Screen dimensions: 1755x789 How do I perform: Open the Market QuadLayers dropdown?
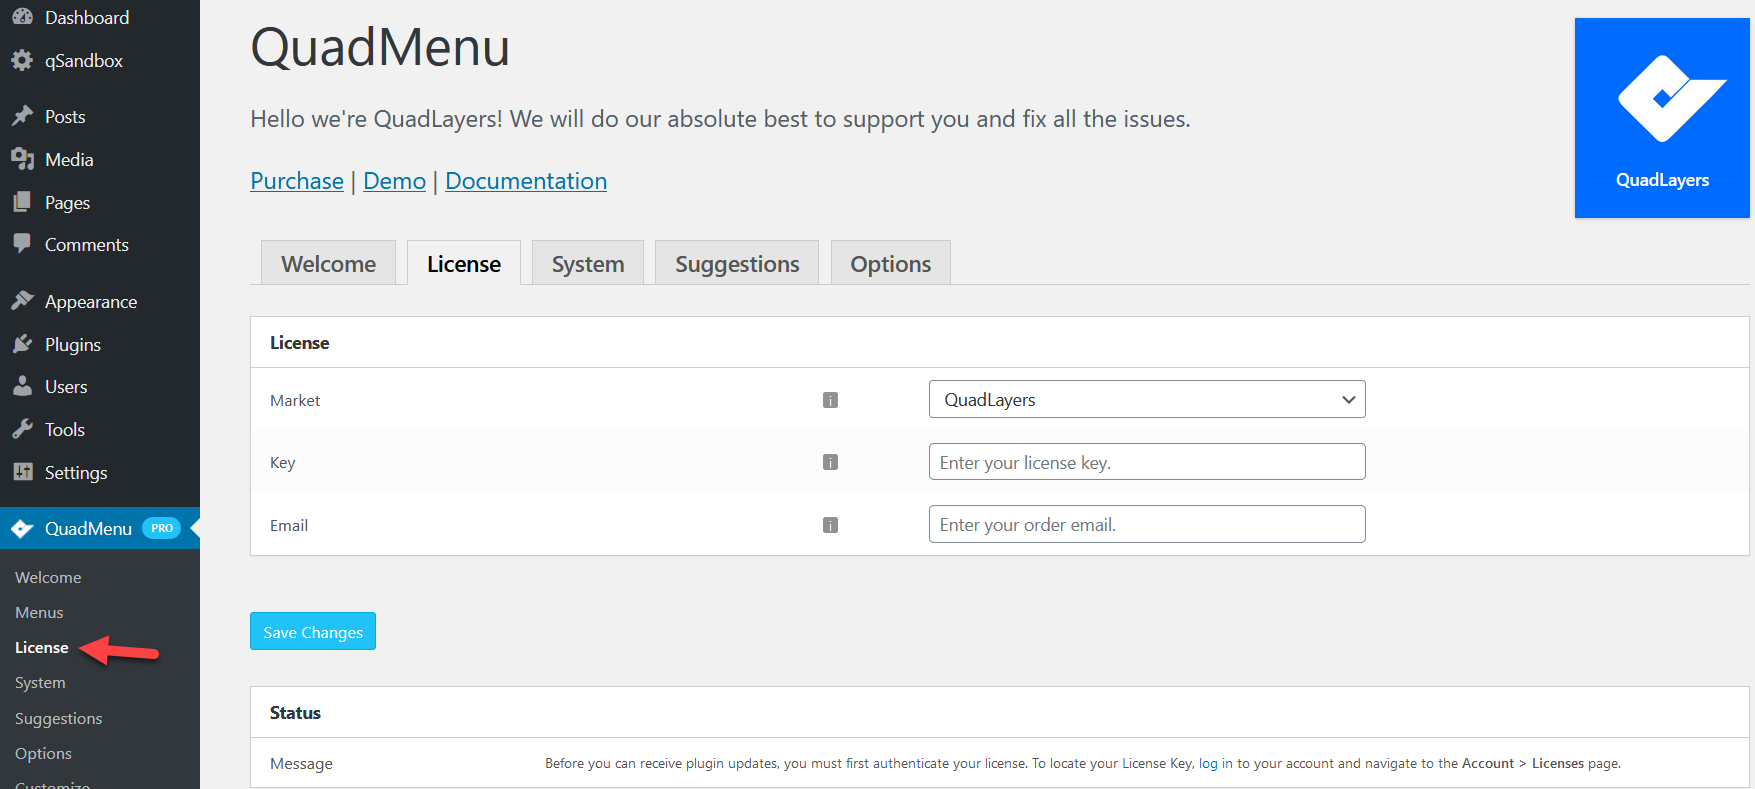pyautogui.click(x=1147, y=399)
